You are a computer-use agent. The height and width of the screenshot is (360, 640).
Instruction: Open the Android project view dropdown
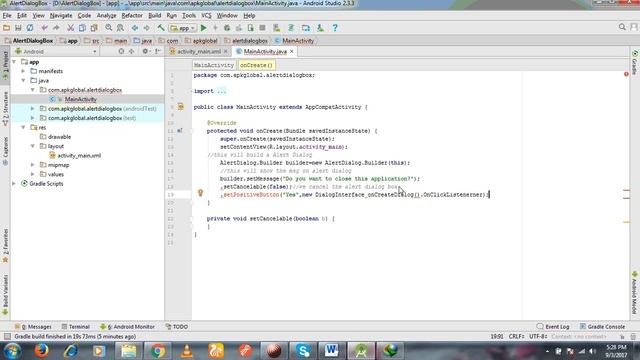click(56, 51)
